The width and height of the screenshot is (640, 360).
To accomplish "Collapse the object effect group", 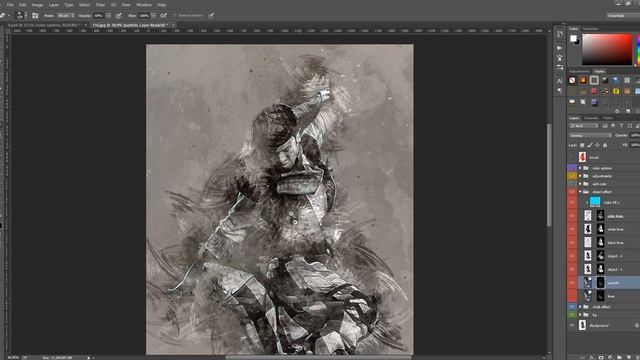I will point(580,191).
